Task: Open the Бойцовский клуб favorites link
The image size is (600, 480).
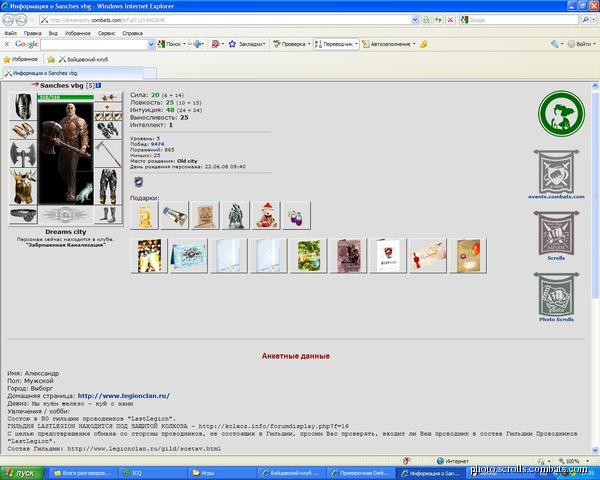Action: (83, 59)
